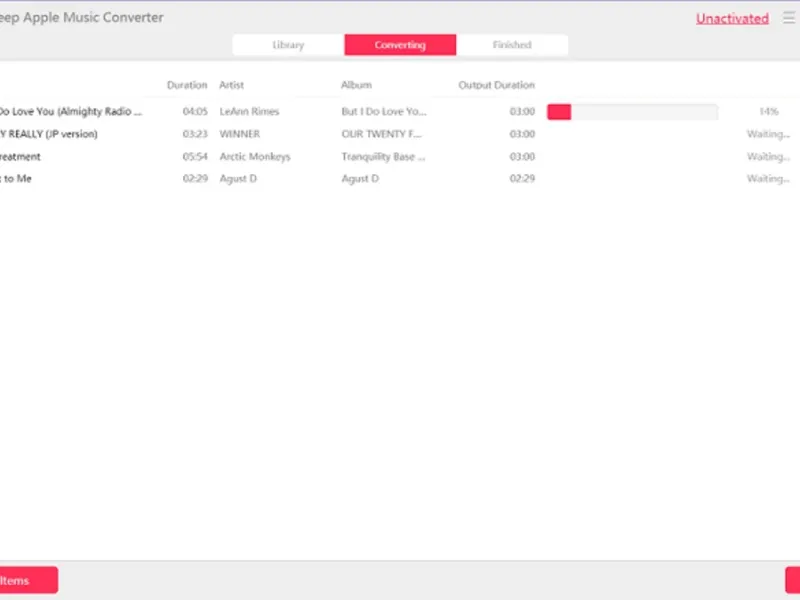Click Waiting status in the WINNER row
Screen dimensions: 800x600
coord(768,134)
